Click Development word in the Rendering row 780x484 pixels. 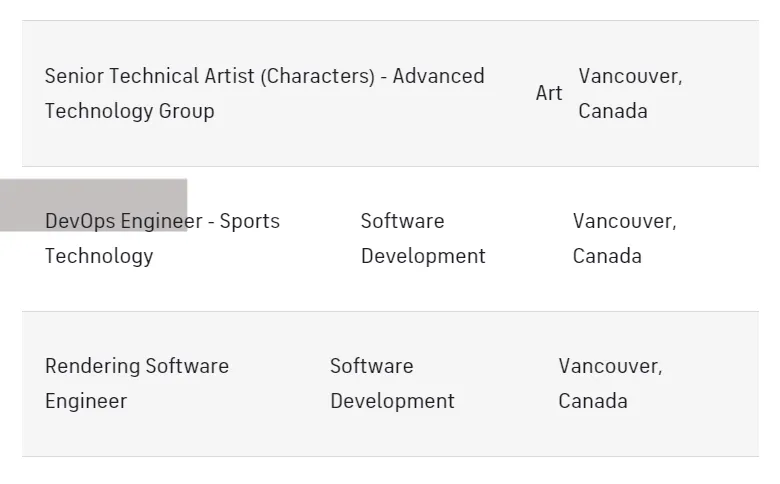coord(392,401)
